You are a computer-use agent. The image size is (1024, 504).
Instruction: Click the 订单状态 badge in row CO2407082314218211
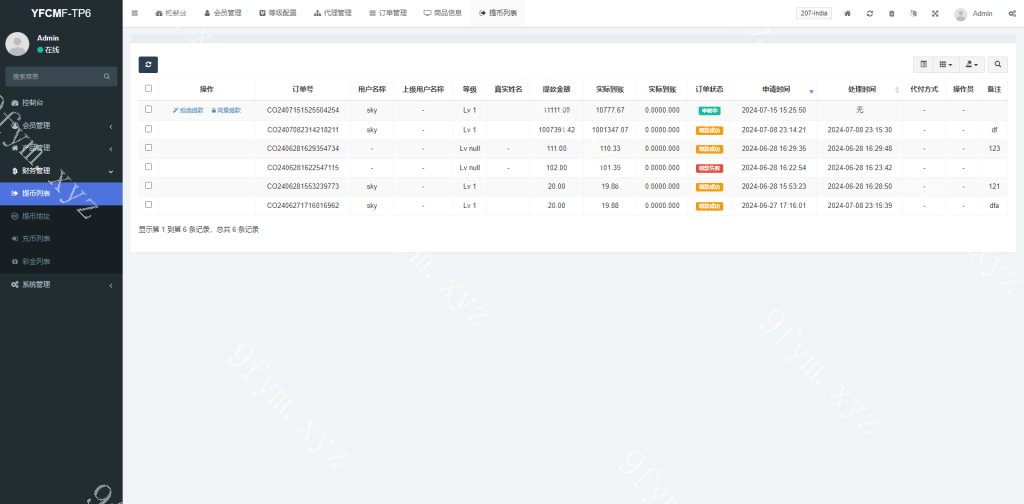tap(709, 130)
